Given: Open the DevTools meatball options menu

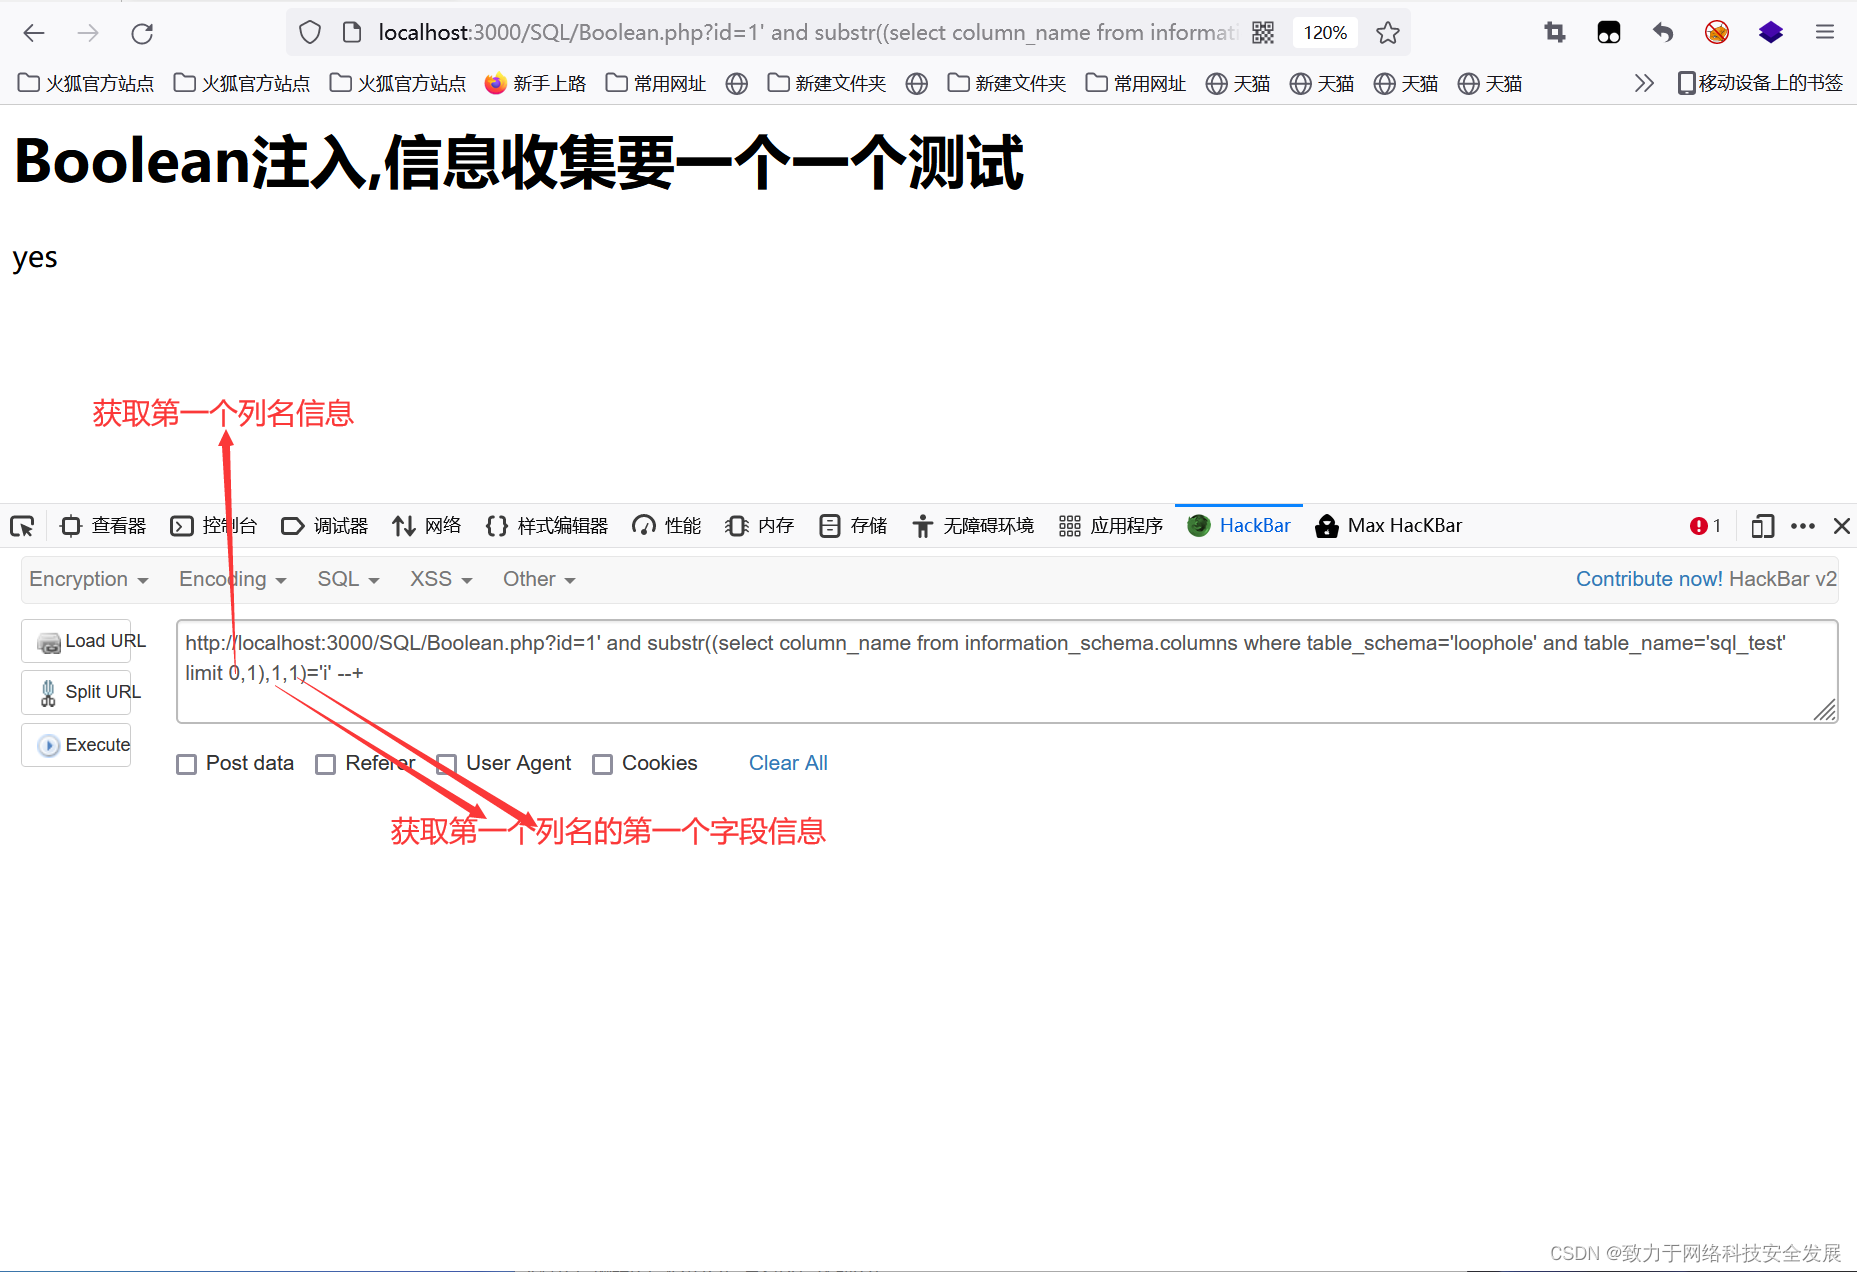Looking at the screenshot, I should pos(1803,525).
